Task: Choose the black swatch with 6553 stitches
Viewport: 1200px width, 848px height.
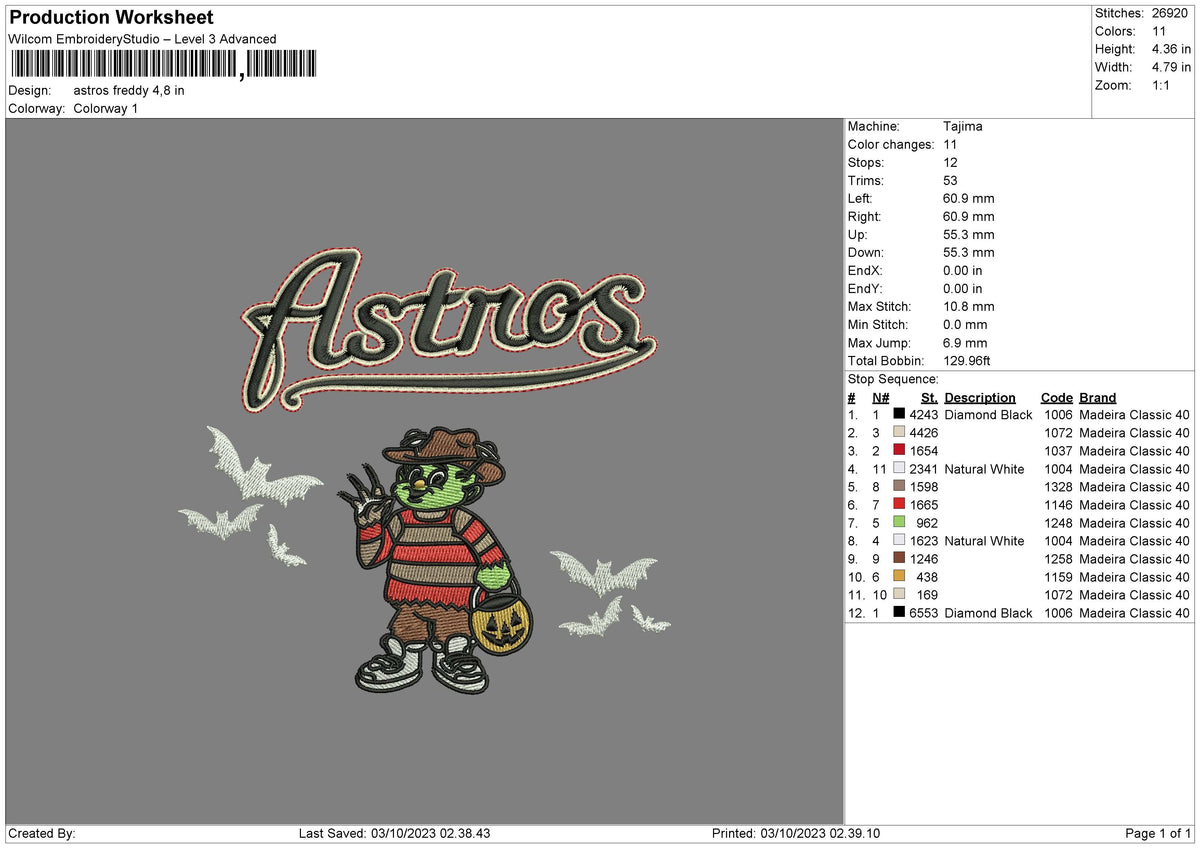Action: click(x=900, y=612)
